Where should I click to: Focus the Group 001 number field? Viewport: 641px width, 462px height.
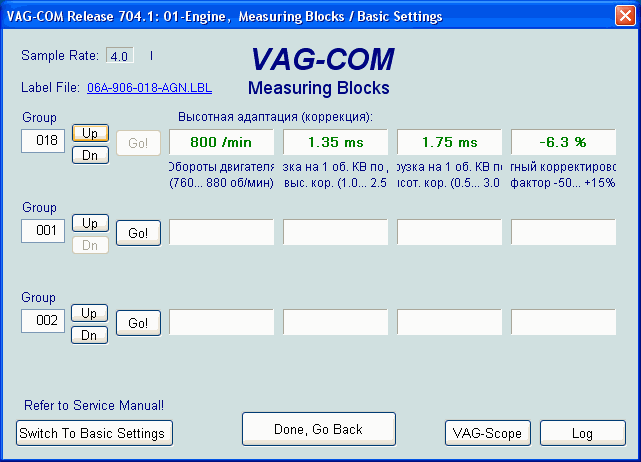pos(43,231)
